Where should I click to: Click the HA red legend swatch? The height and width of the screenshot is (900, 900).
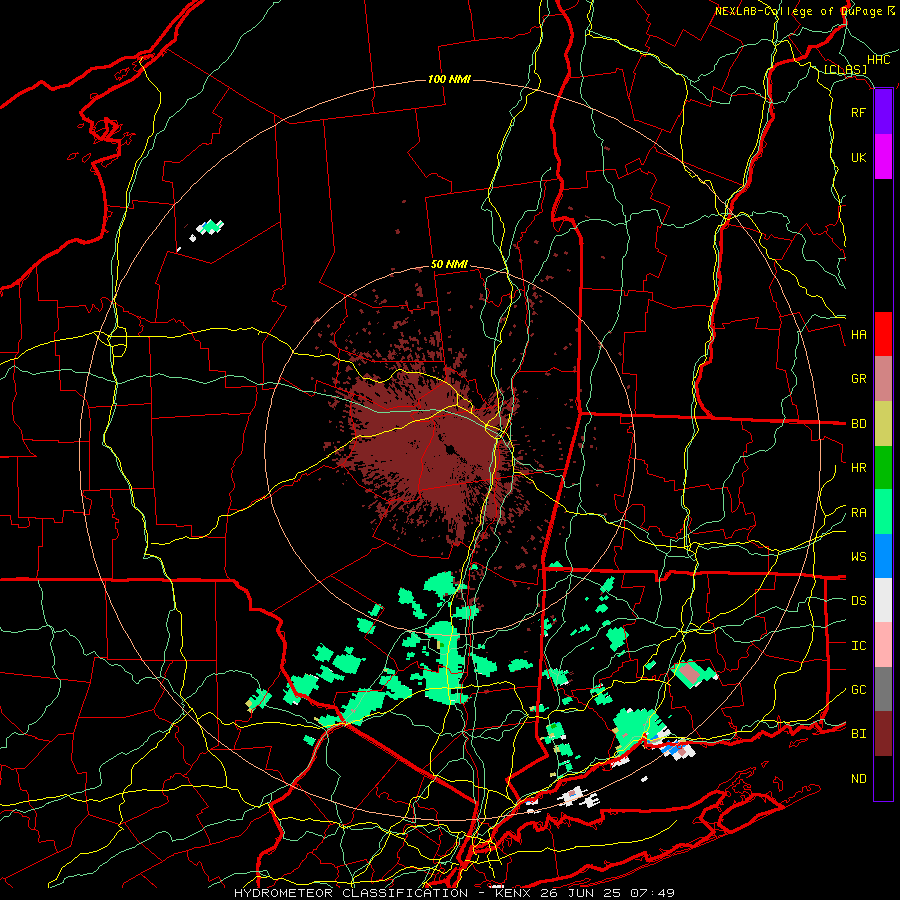pos(883,334)
